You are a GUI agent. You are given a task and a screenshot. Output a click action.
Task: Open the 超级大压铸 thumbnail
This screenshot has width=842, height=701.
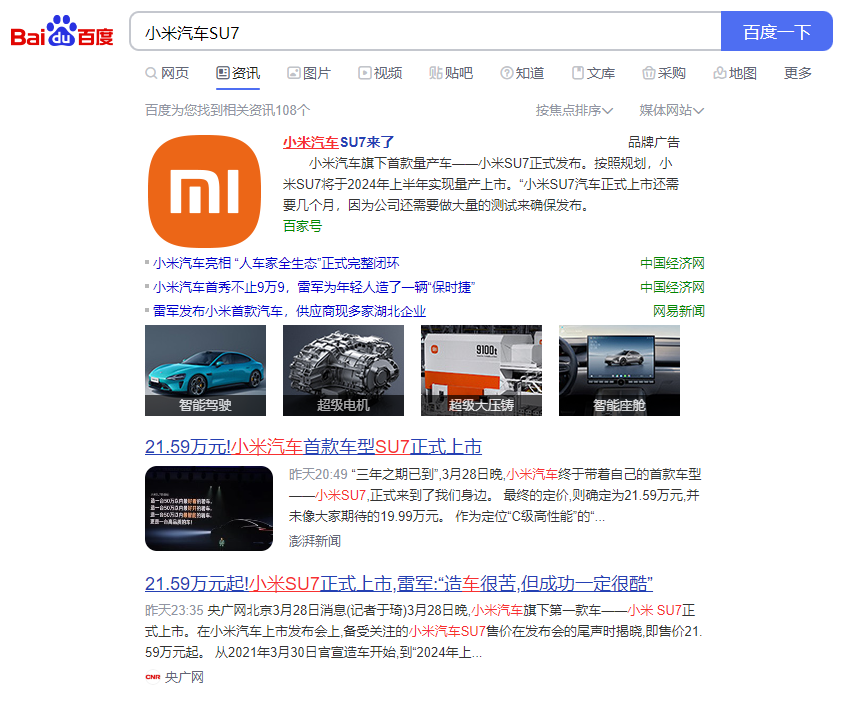point(481,370)
